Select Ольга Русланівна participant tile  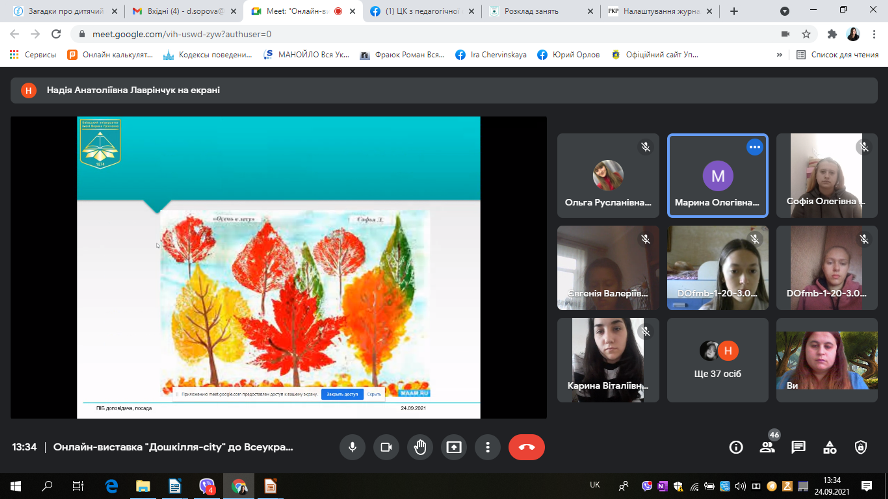point(608,176)
